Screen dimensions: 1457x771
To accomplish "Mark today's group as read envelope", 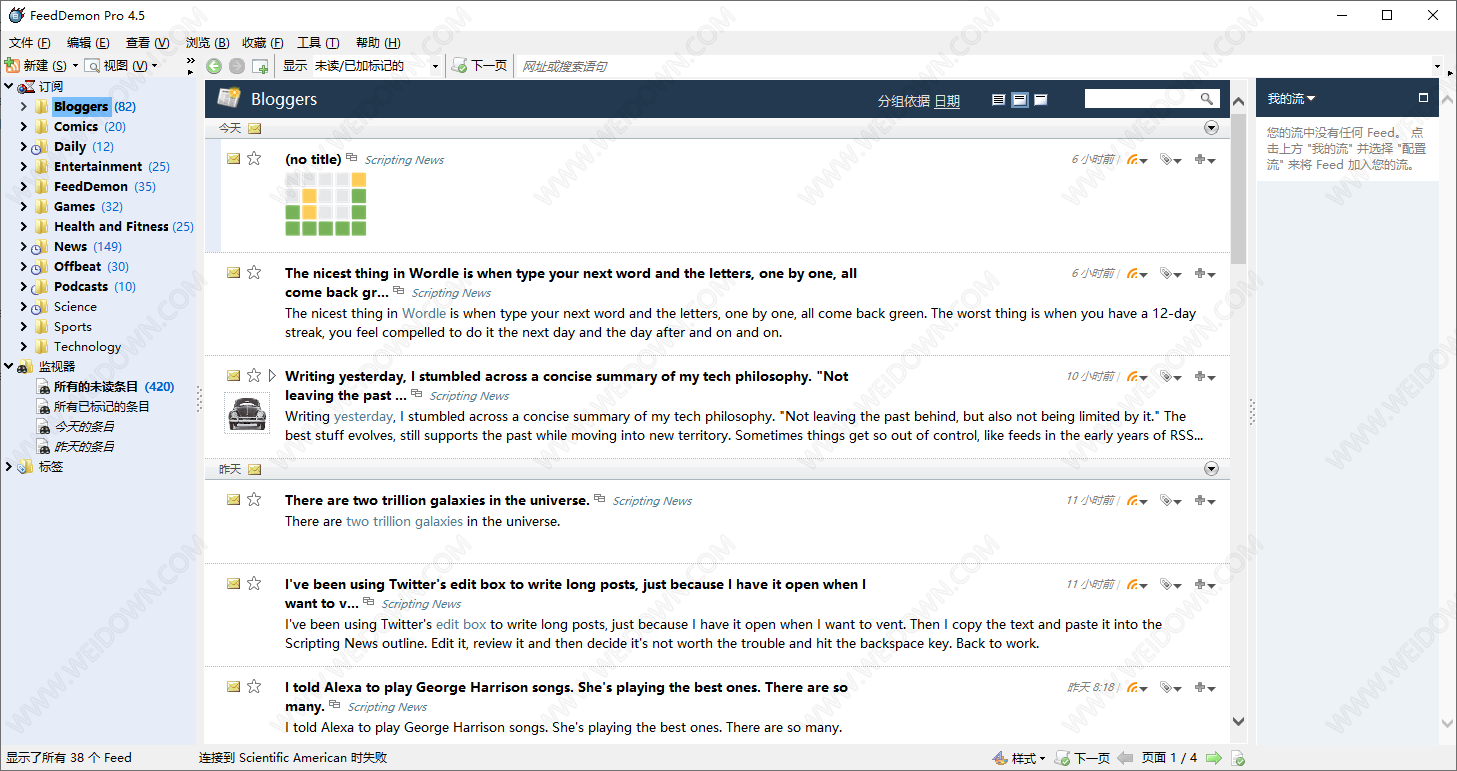I will click(254, 128).
